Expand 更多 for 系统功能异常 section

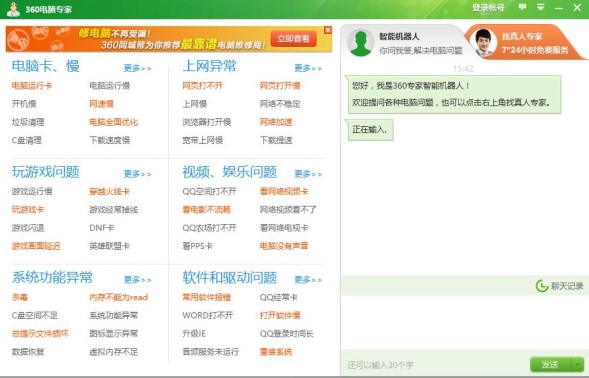[x=137, y=280]
